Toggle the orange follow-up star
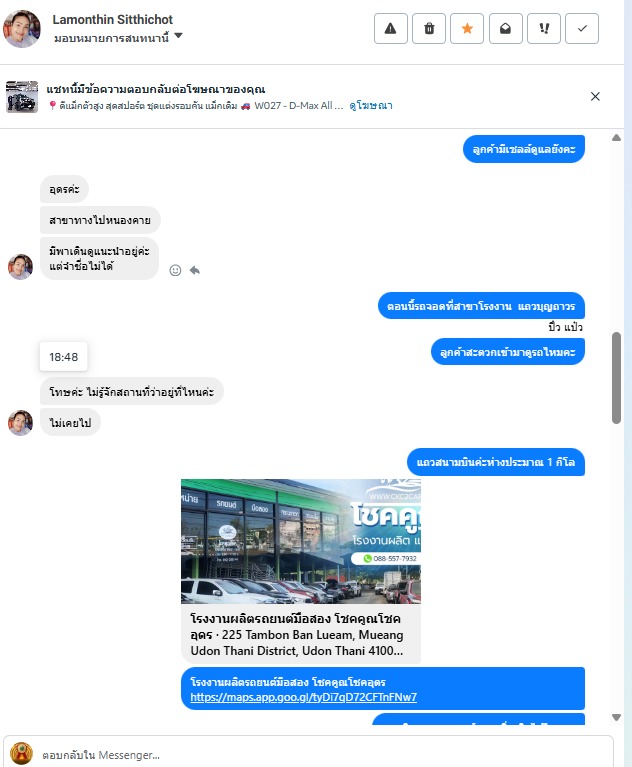 pos(467,28)
